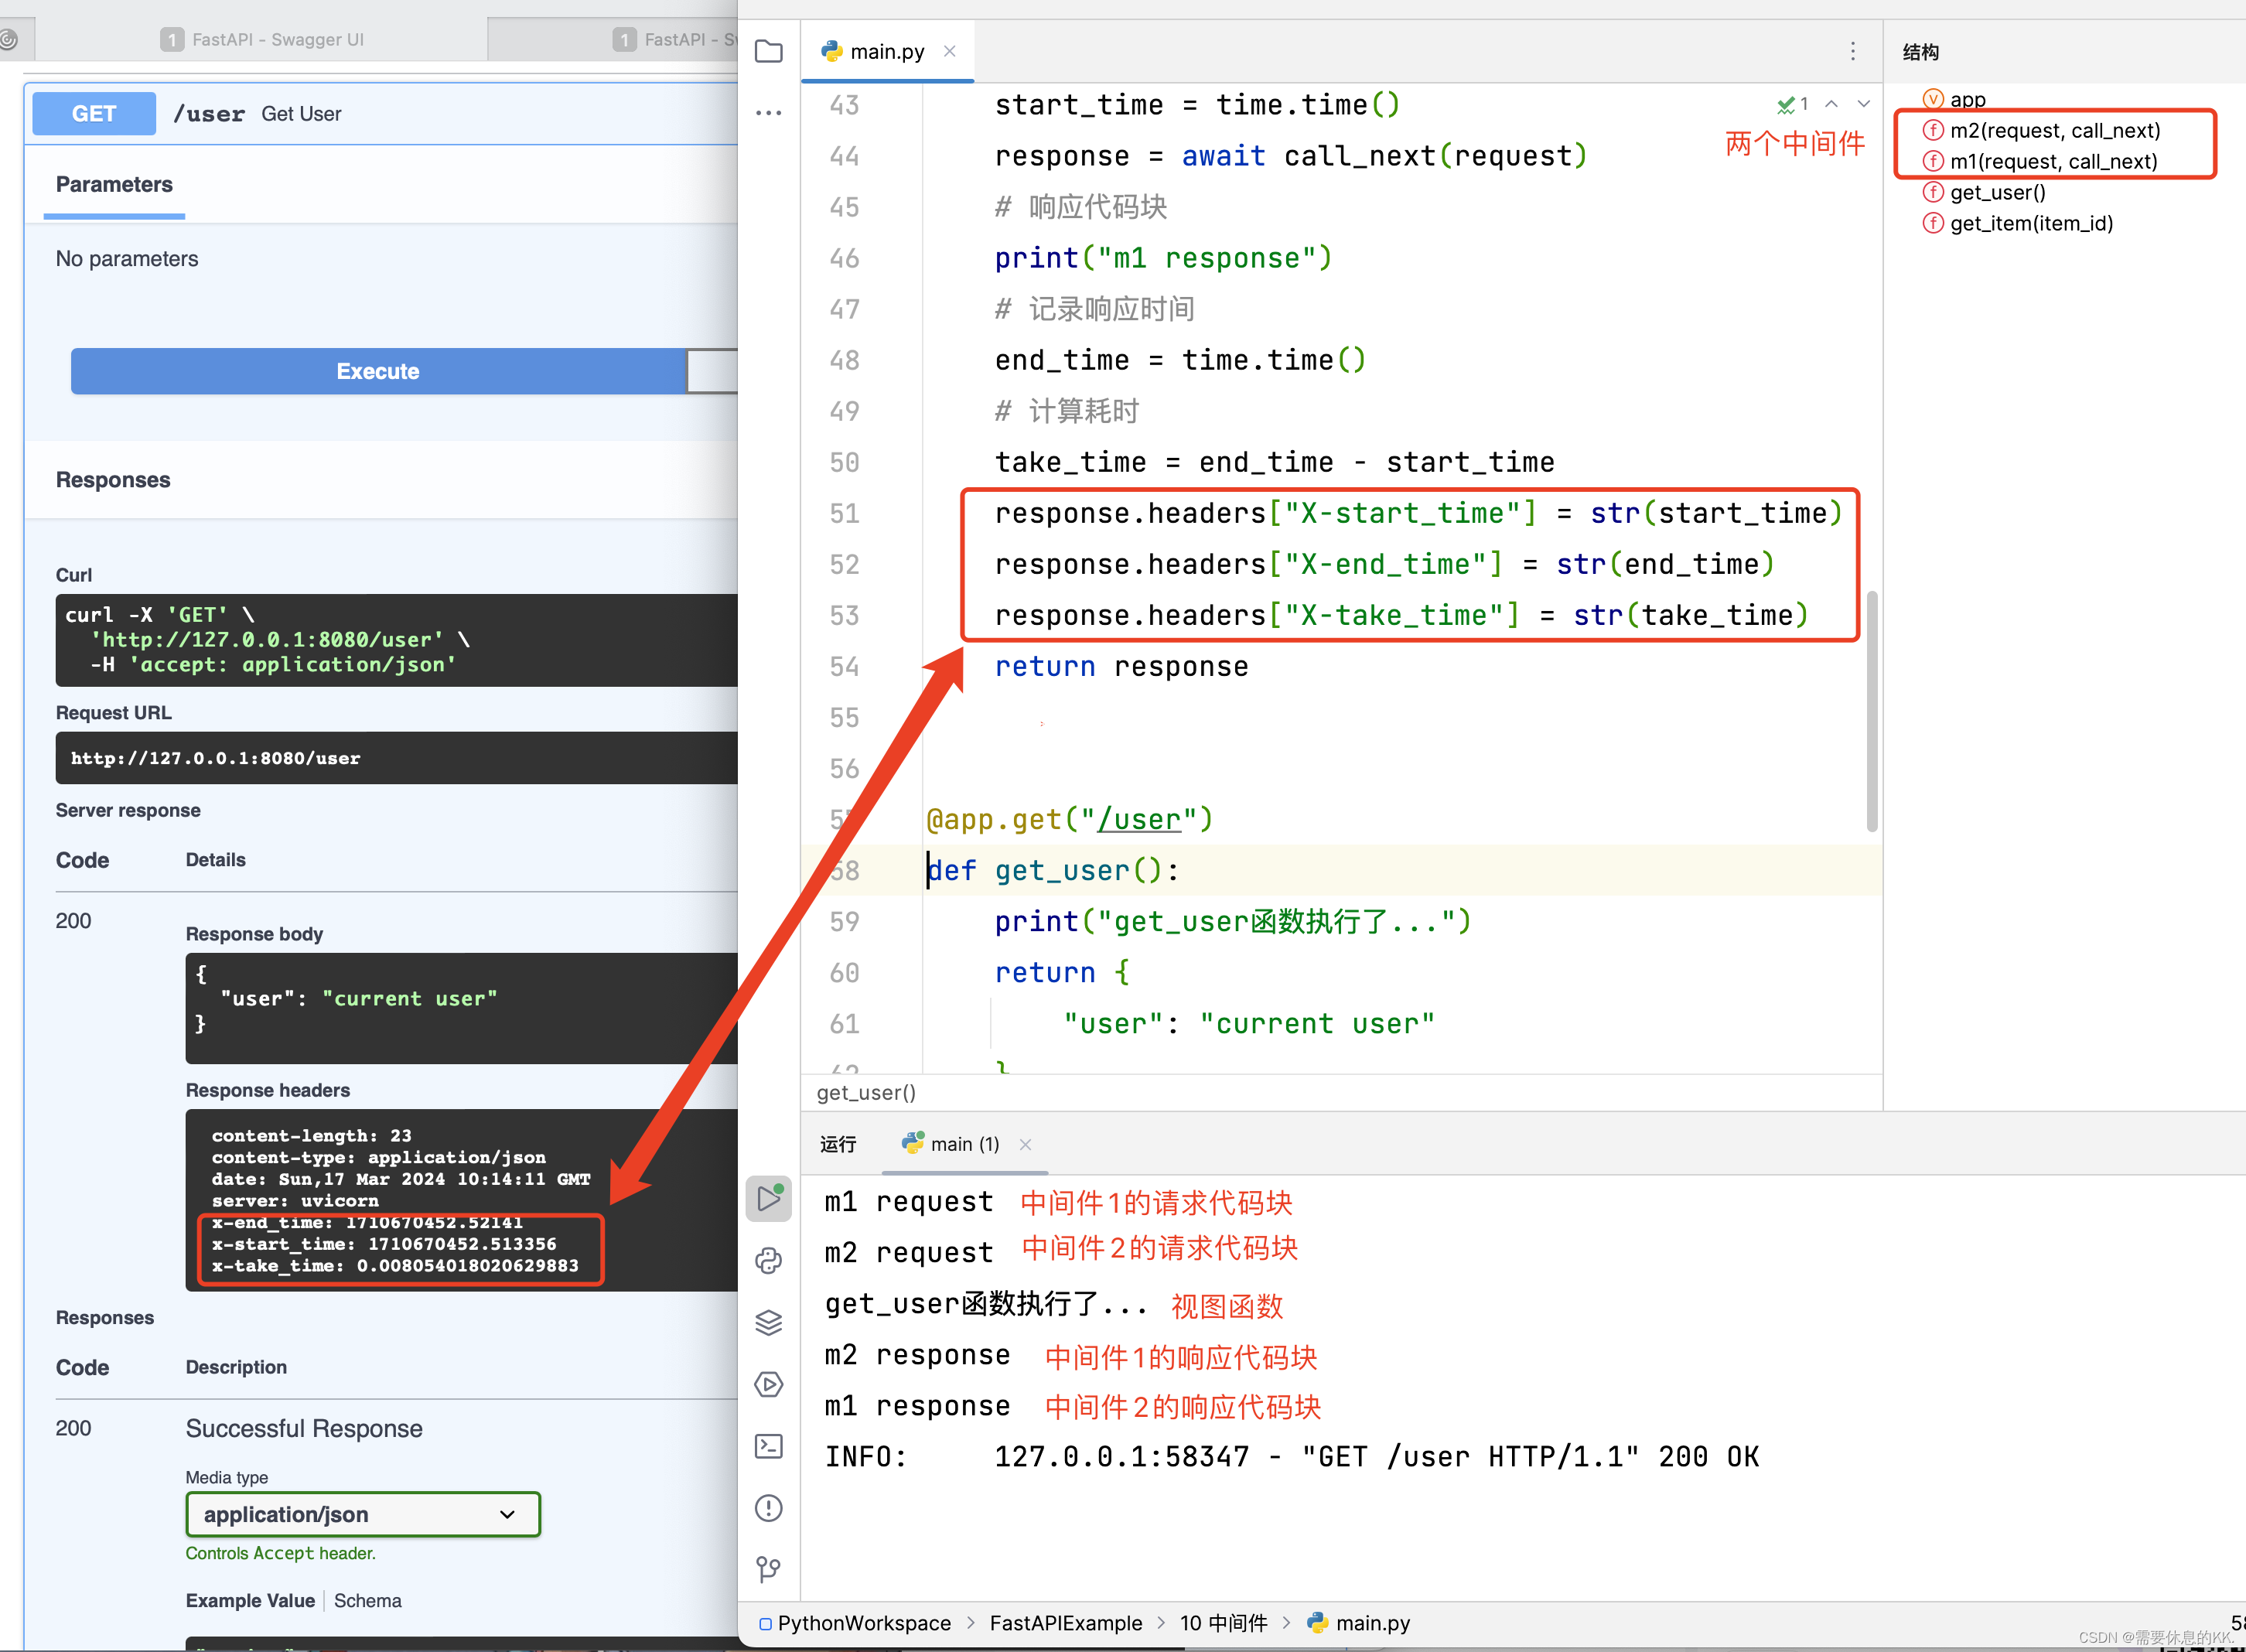Viewport: 2246px width, 1652px height.
Task: Select get_user() in structure panel
Action: (1985, 192)
